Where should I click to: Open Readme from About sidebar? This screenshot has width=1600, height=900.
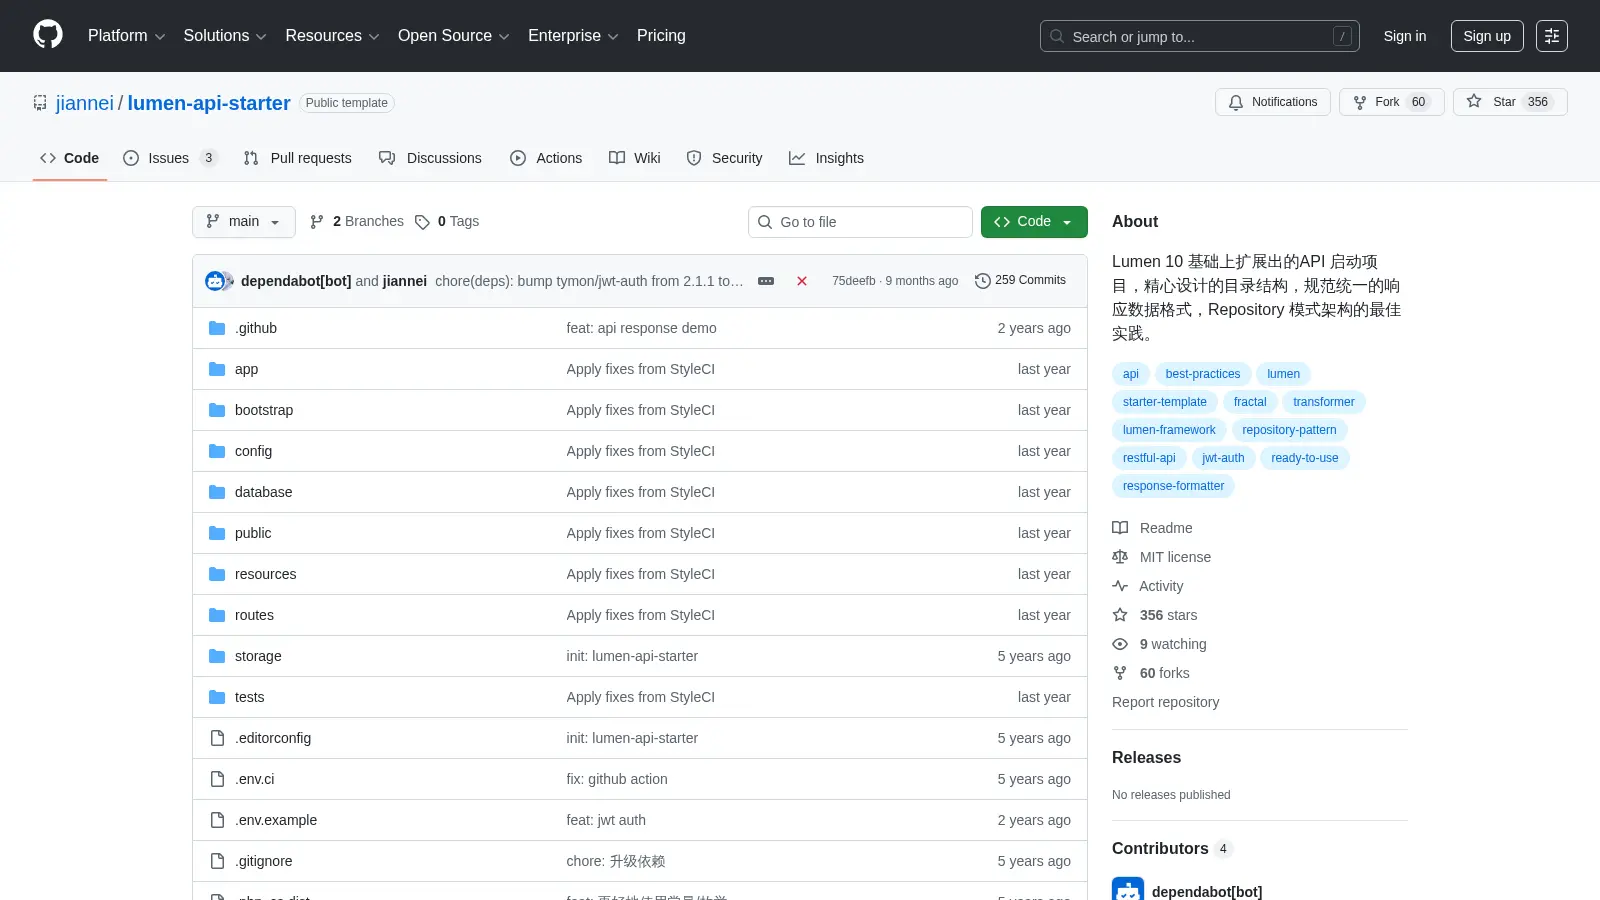click(1152, 528)
